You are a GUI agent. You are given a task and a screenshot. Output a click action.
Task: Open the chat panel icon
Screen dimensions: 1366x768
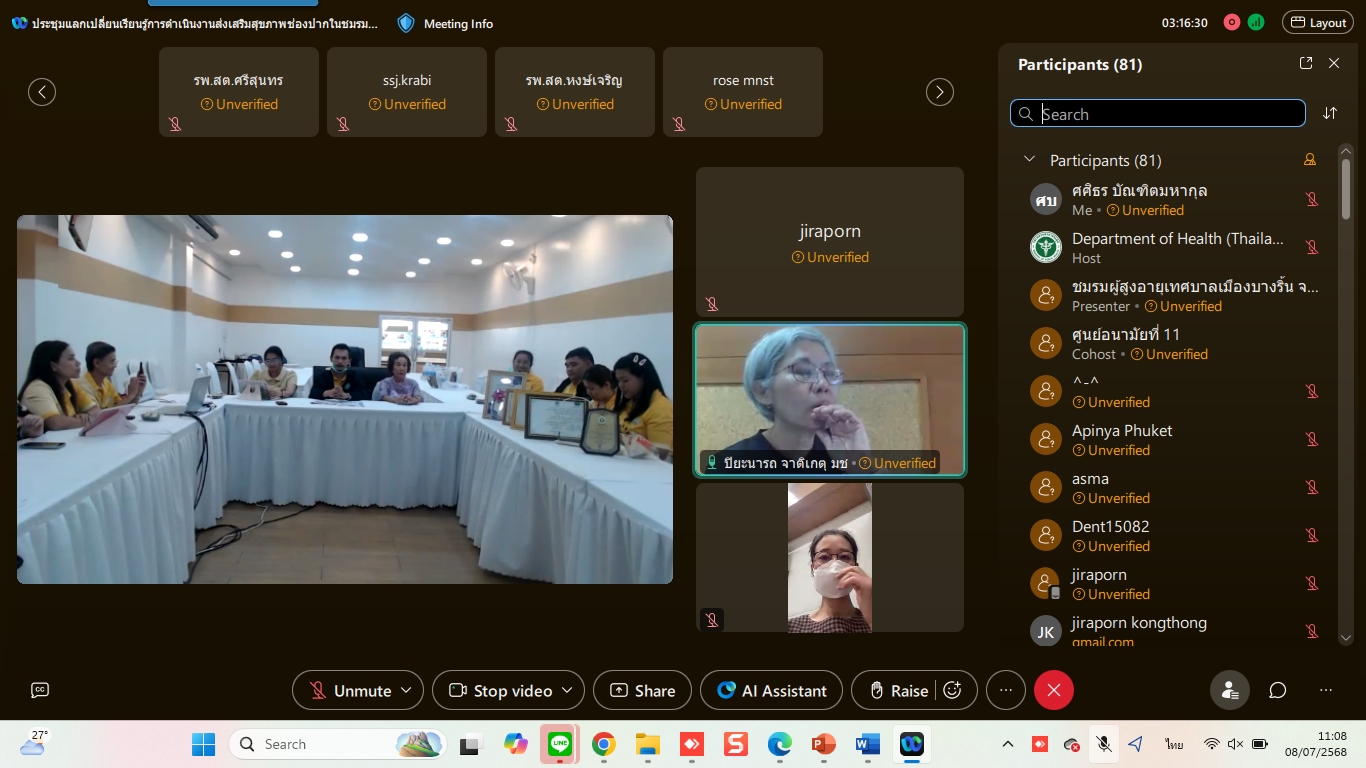coord(1278,690)
